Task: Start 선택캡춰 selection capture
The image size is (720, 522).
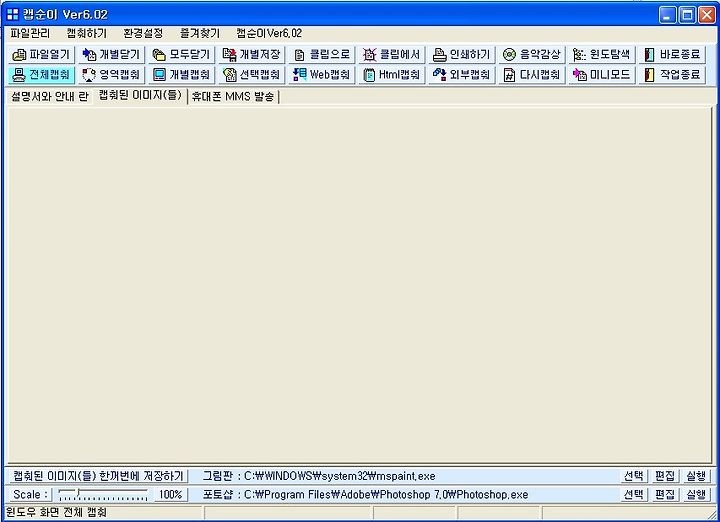Action: pyautogui.click(x=251, y=74)
